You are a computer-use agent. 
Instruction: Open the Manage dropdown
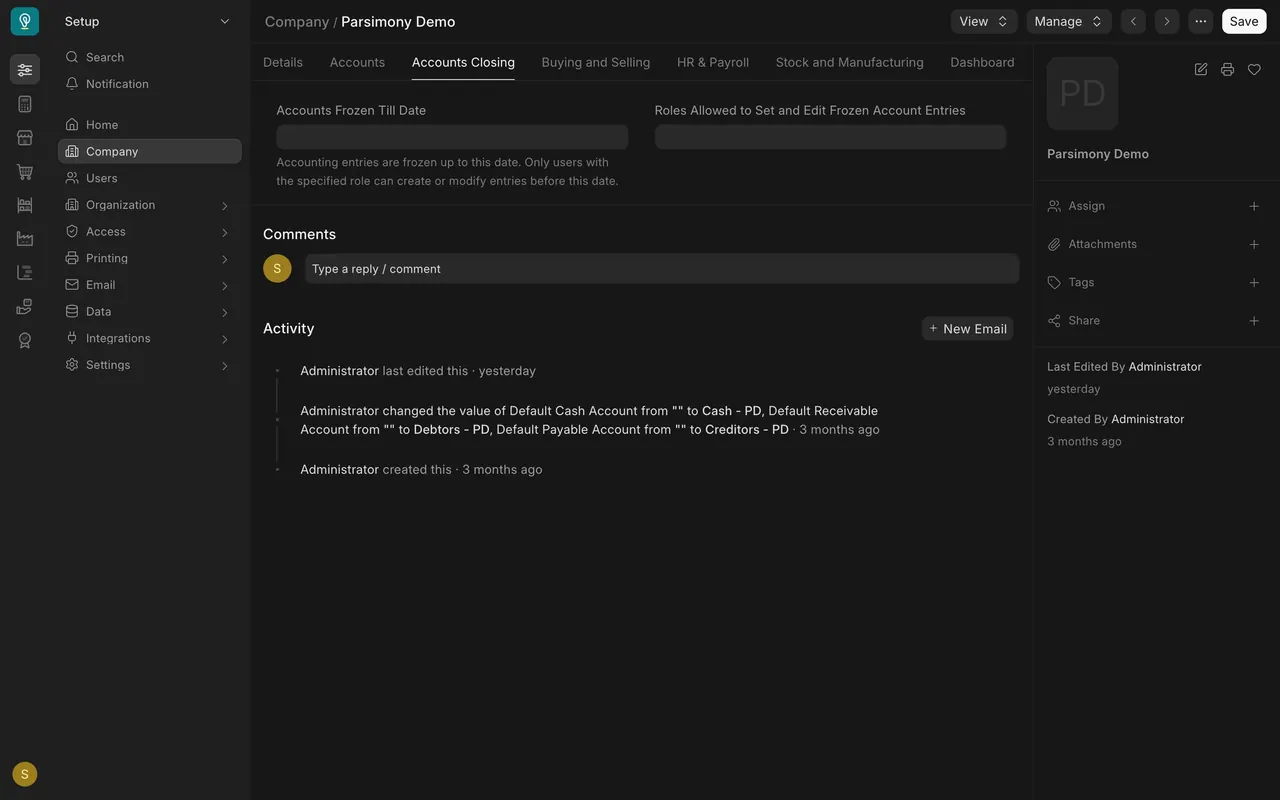[x=1069, y=21]
